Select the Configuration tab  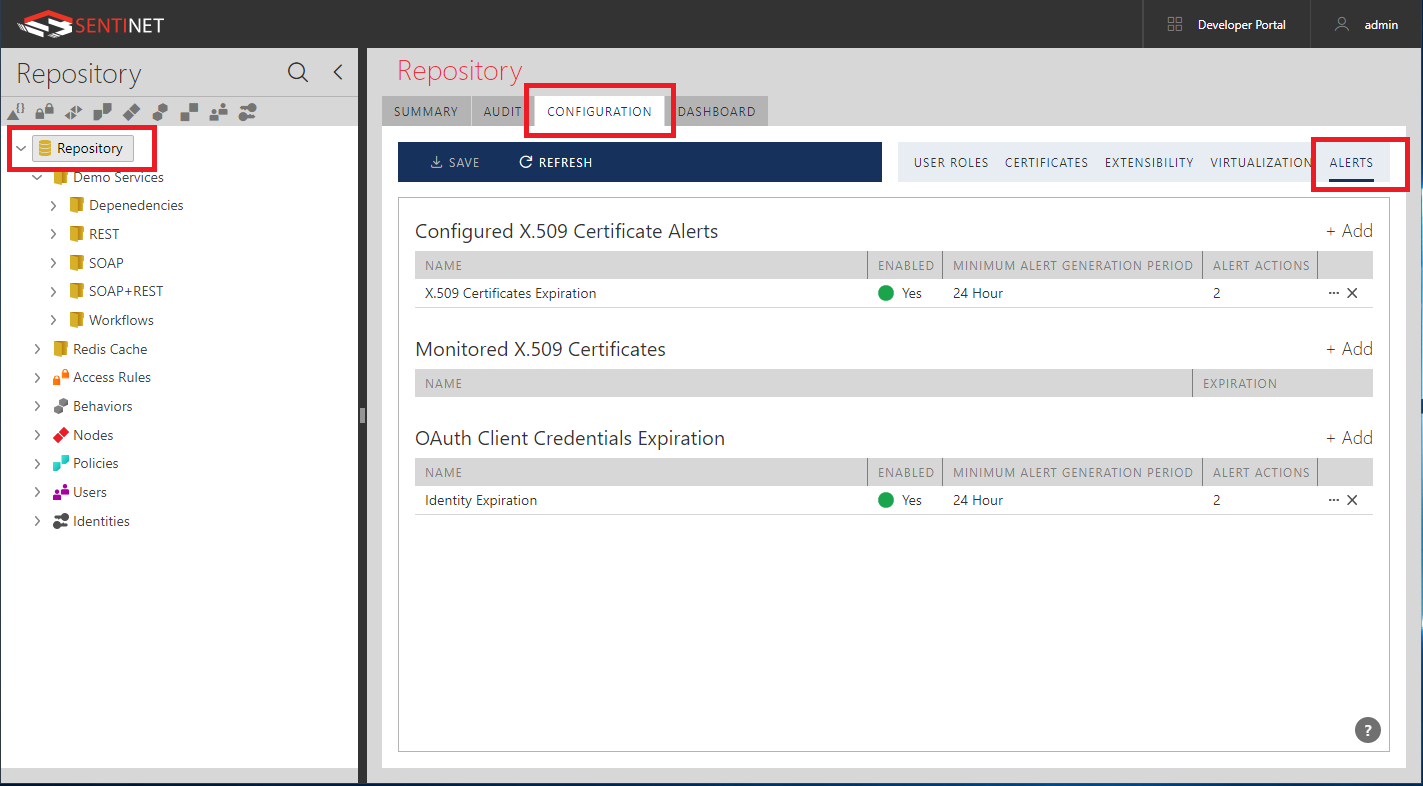click(599, 112)
